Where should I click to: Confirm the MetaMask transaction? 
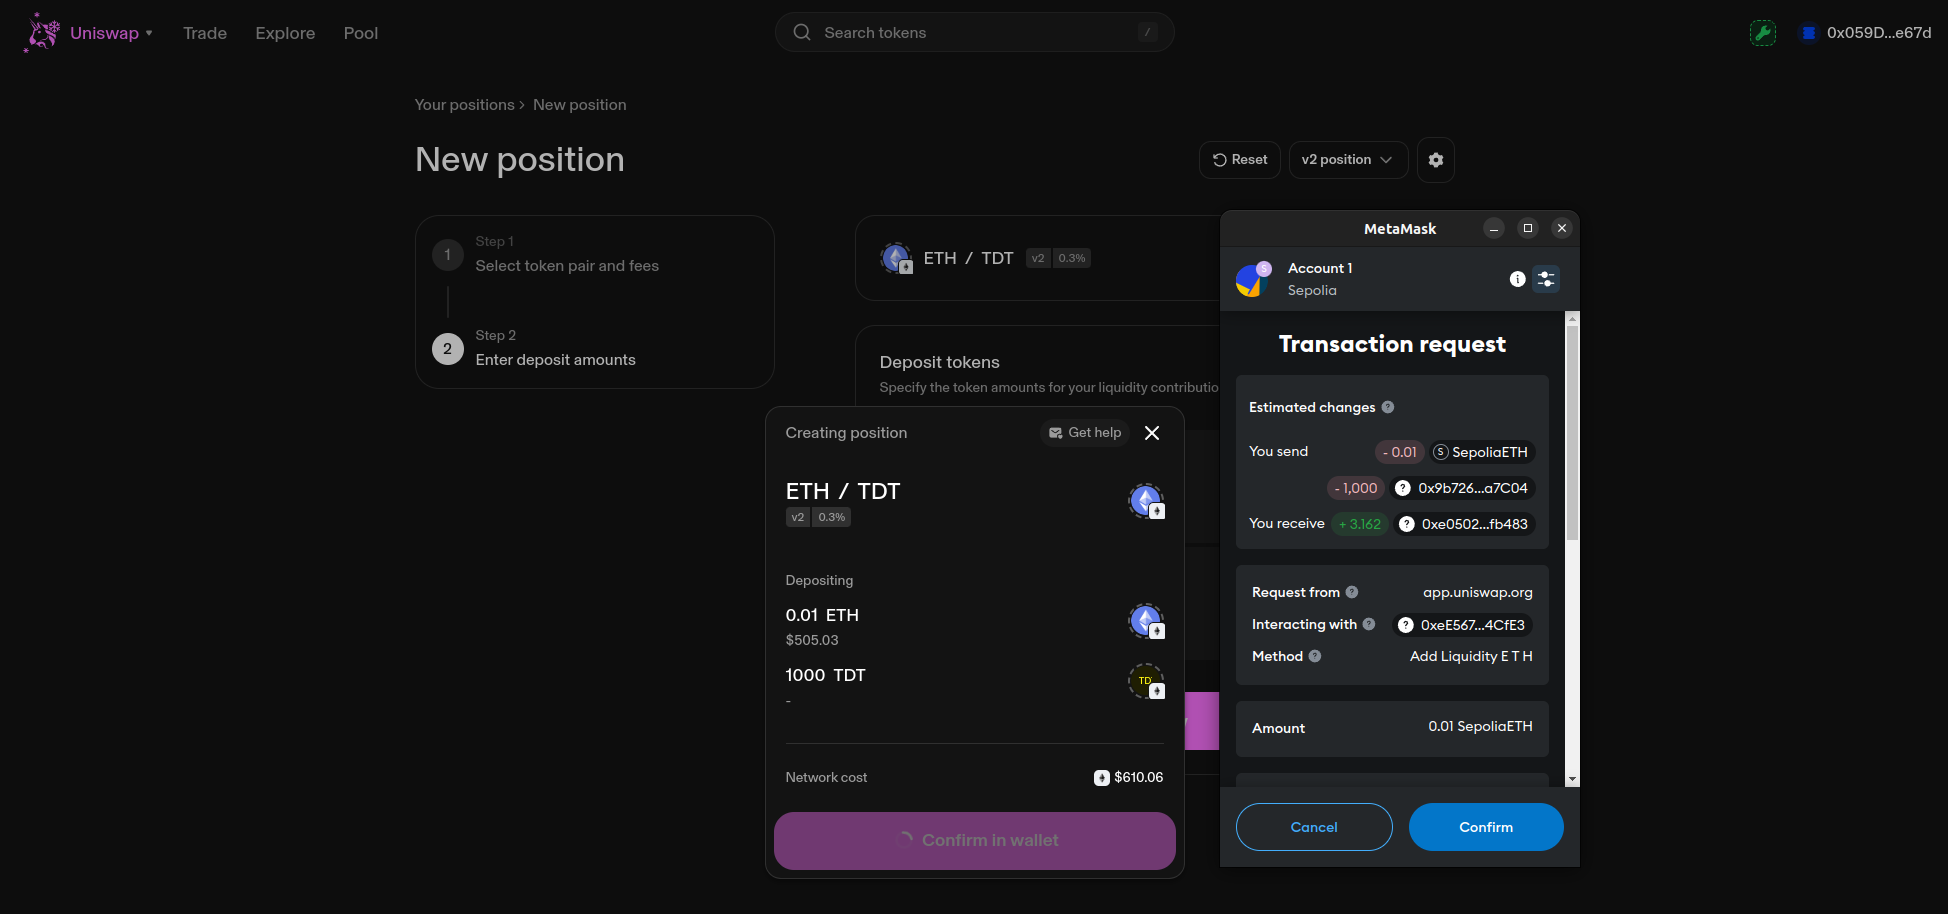[1486, 827]
